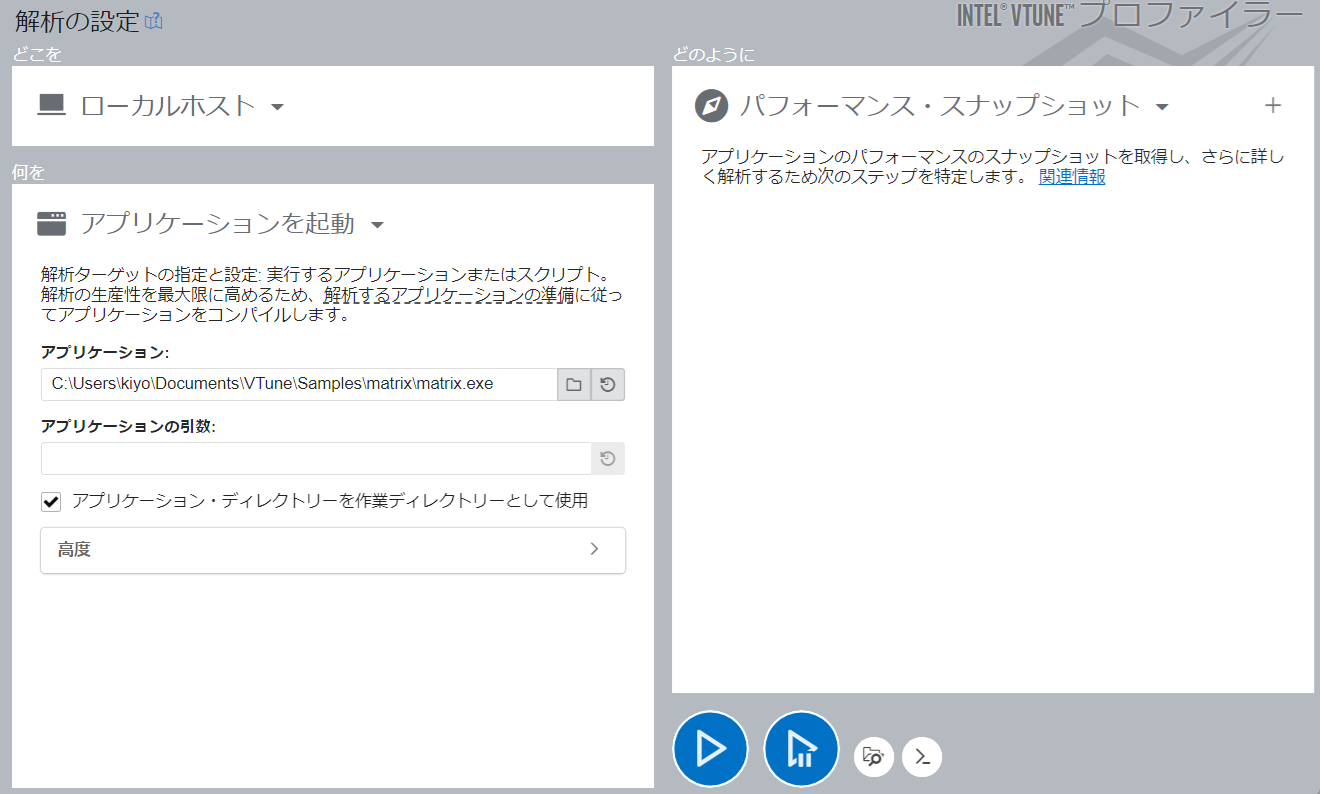Click the history icon beside the application path
1320x794 pixels.
(607, 384)
